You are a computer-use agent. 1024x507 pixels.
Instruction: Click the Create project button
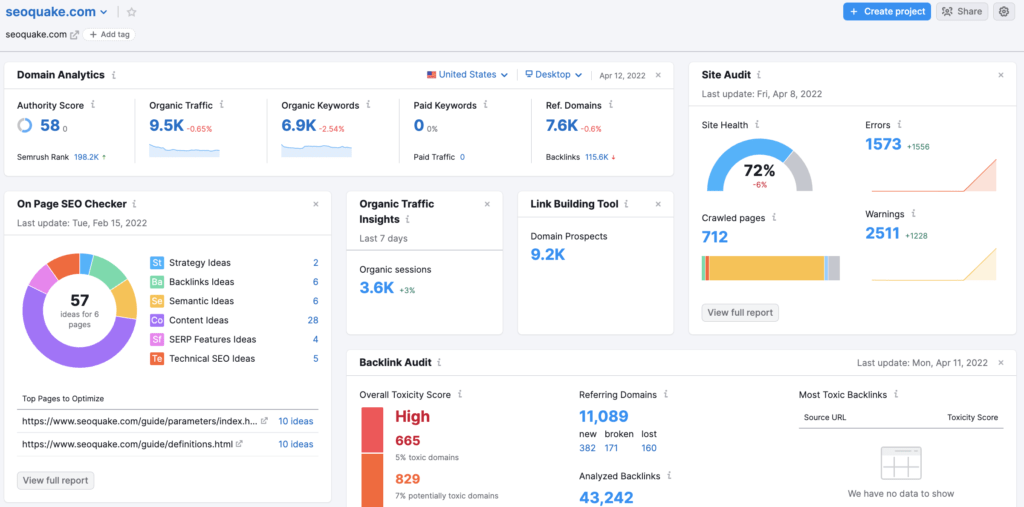pyautogui.click(x=886, y=12)
